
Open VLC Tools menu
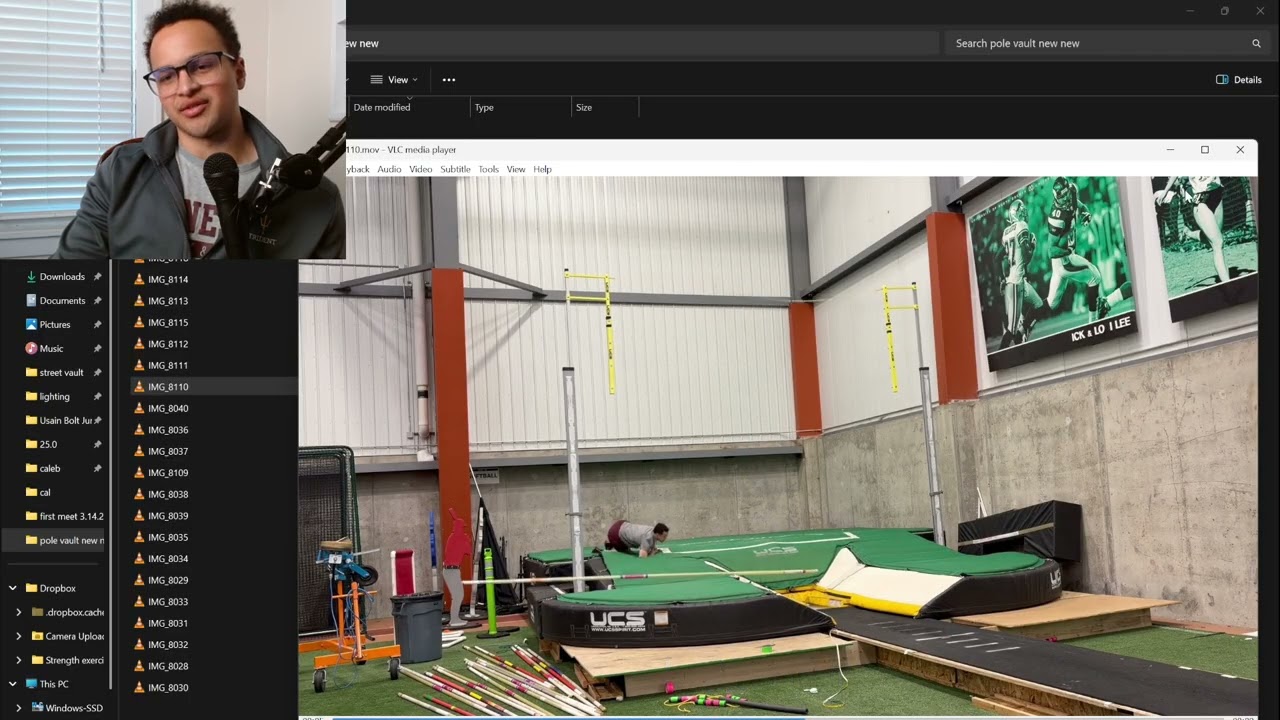[x=488, y=169]
